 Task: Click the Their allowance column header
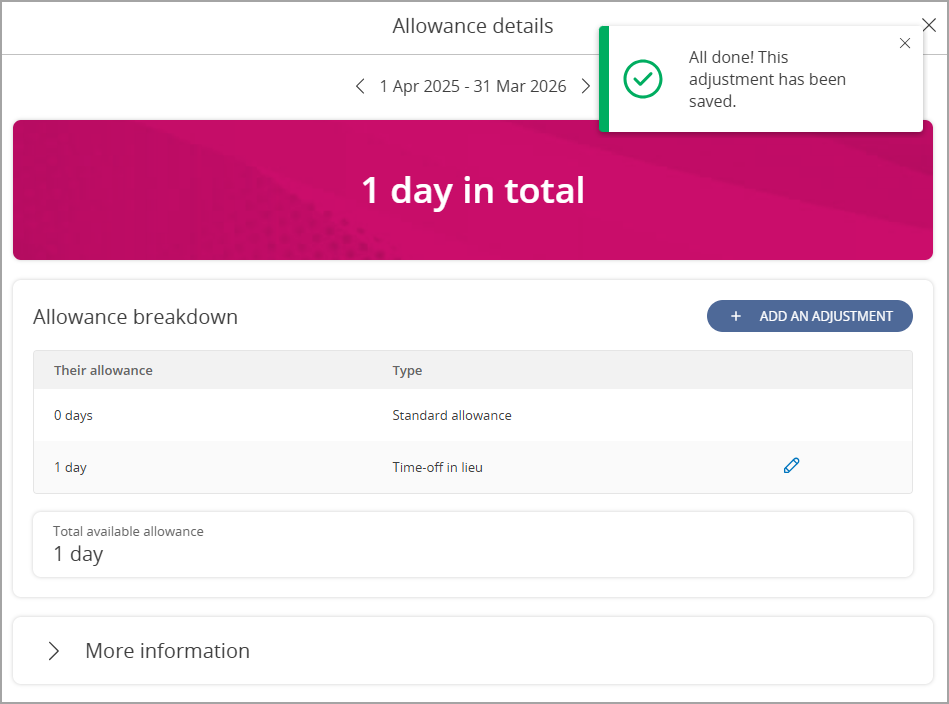(x=103, y=370)
